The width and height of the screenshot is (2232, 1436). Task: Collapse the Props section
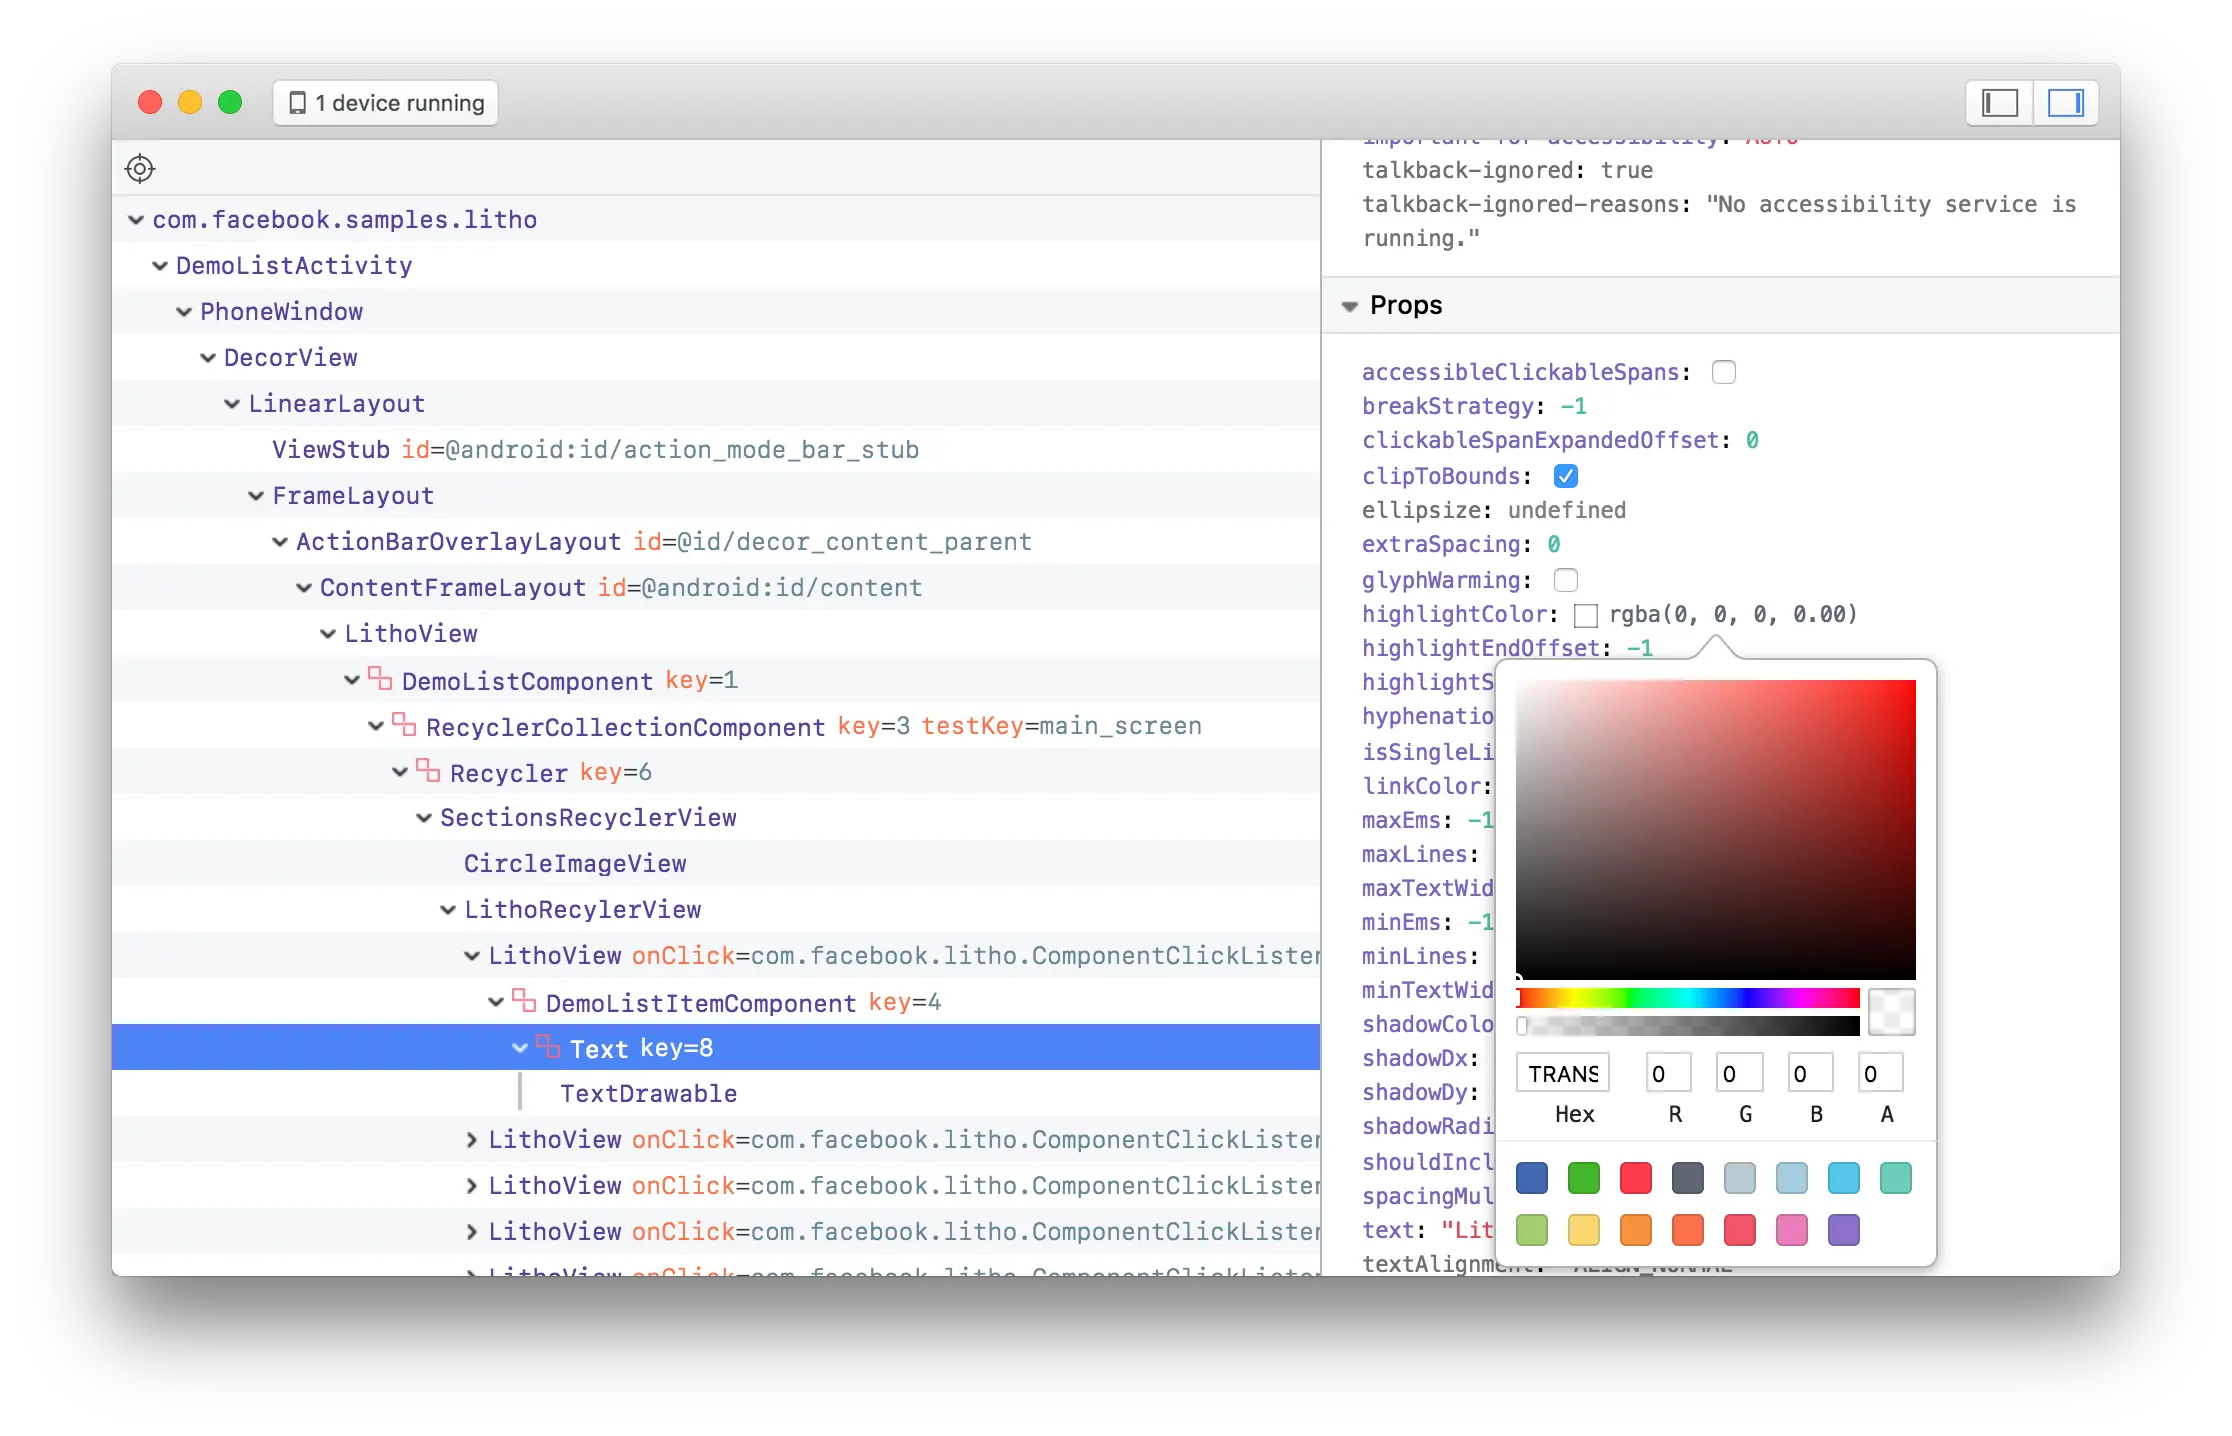coord(1350,306)
